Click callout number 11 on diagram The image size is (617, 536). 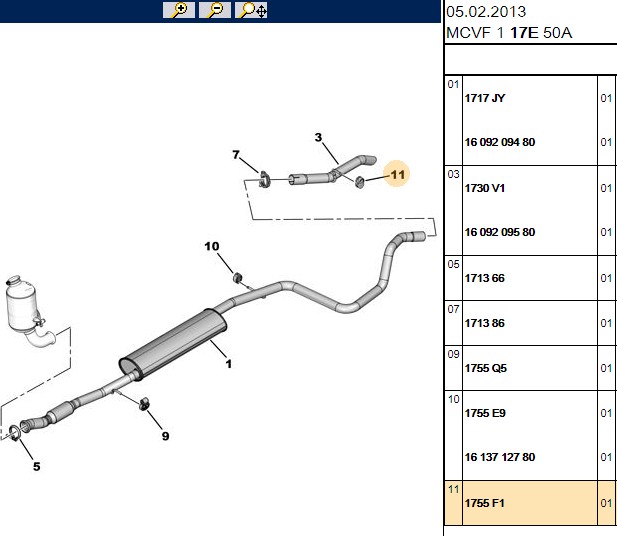coord(397,174)
